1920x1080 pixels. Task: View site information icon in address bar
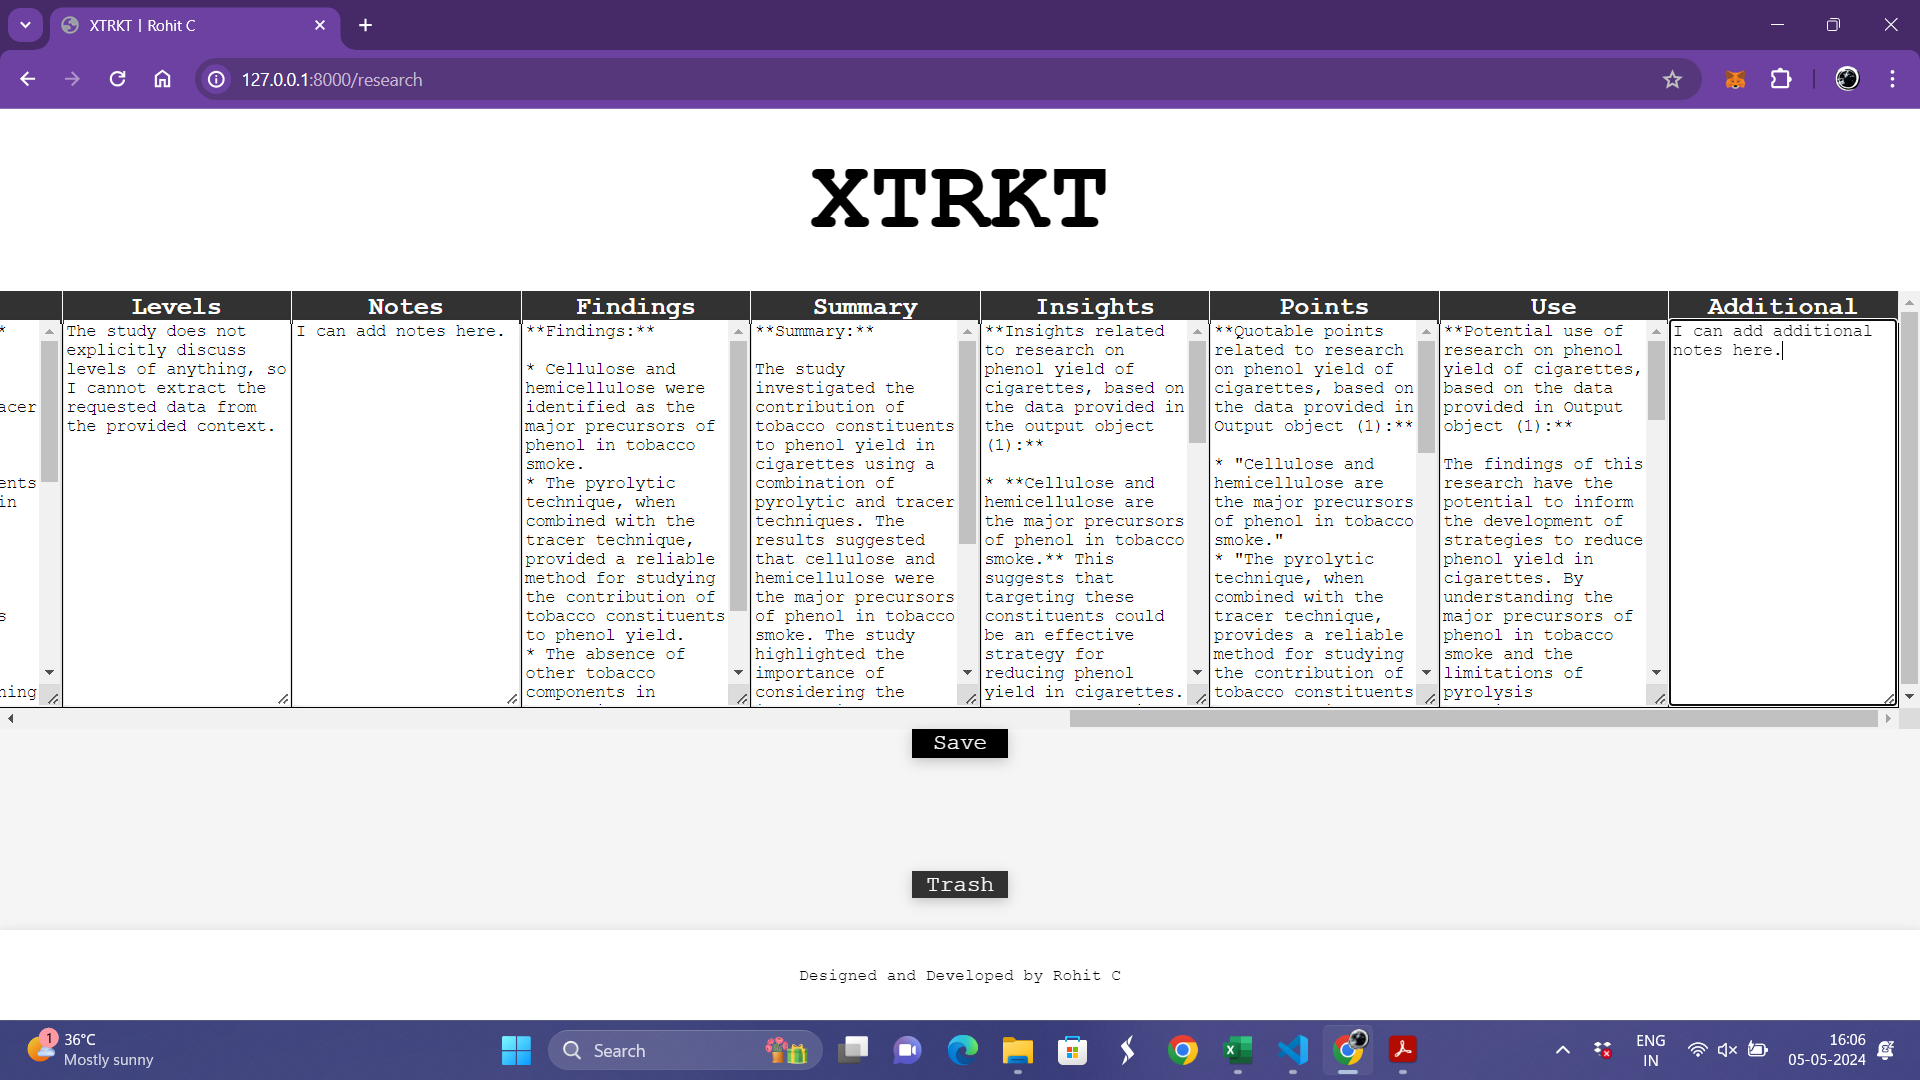tap(216, 79)
